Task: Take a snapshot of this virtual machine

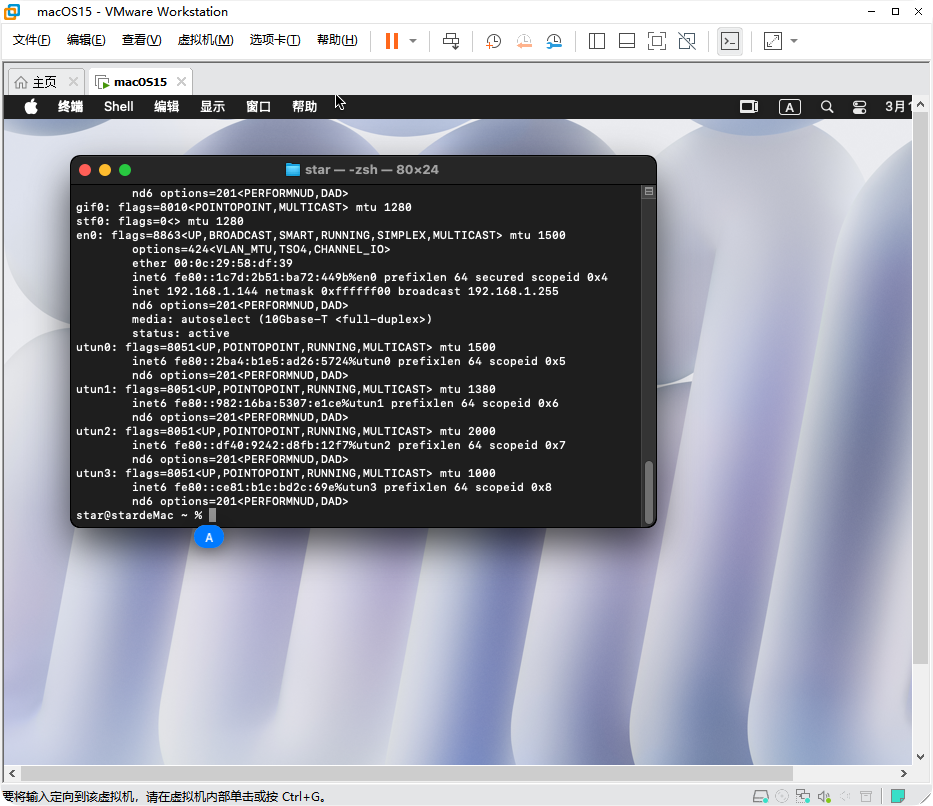Action: tap(492, 41)
